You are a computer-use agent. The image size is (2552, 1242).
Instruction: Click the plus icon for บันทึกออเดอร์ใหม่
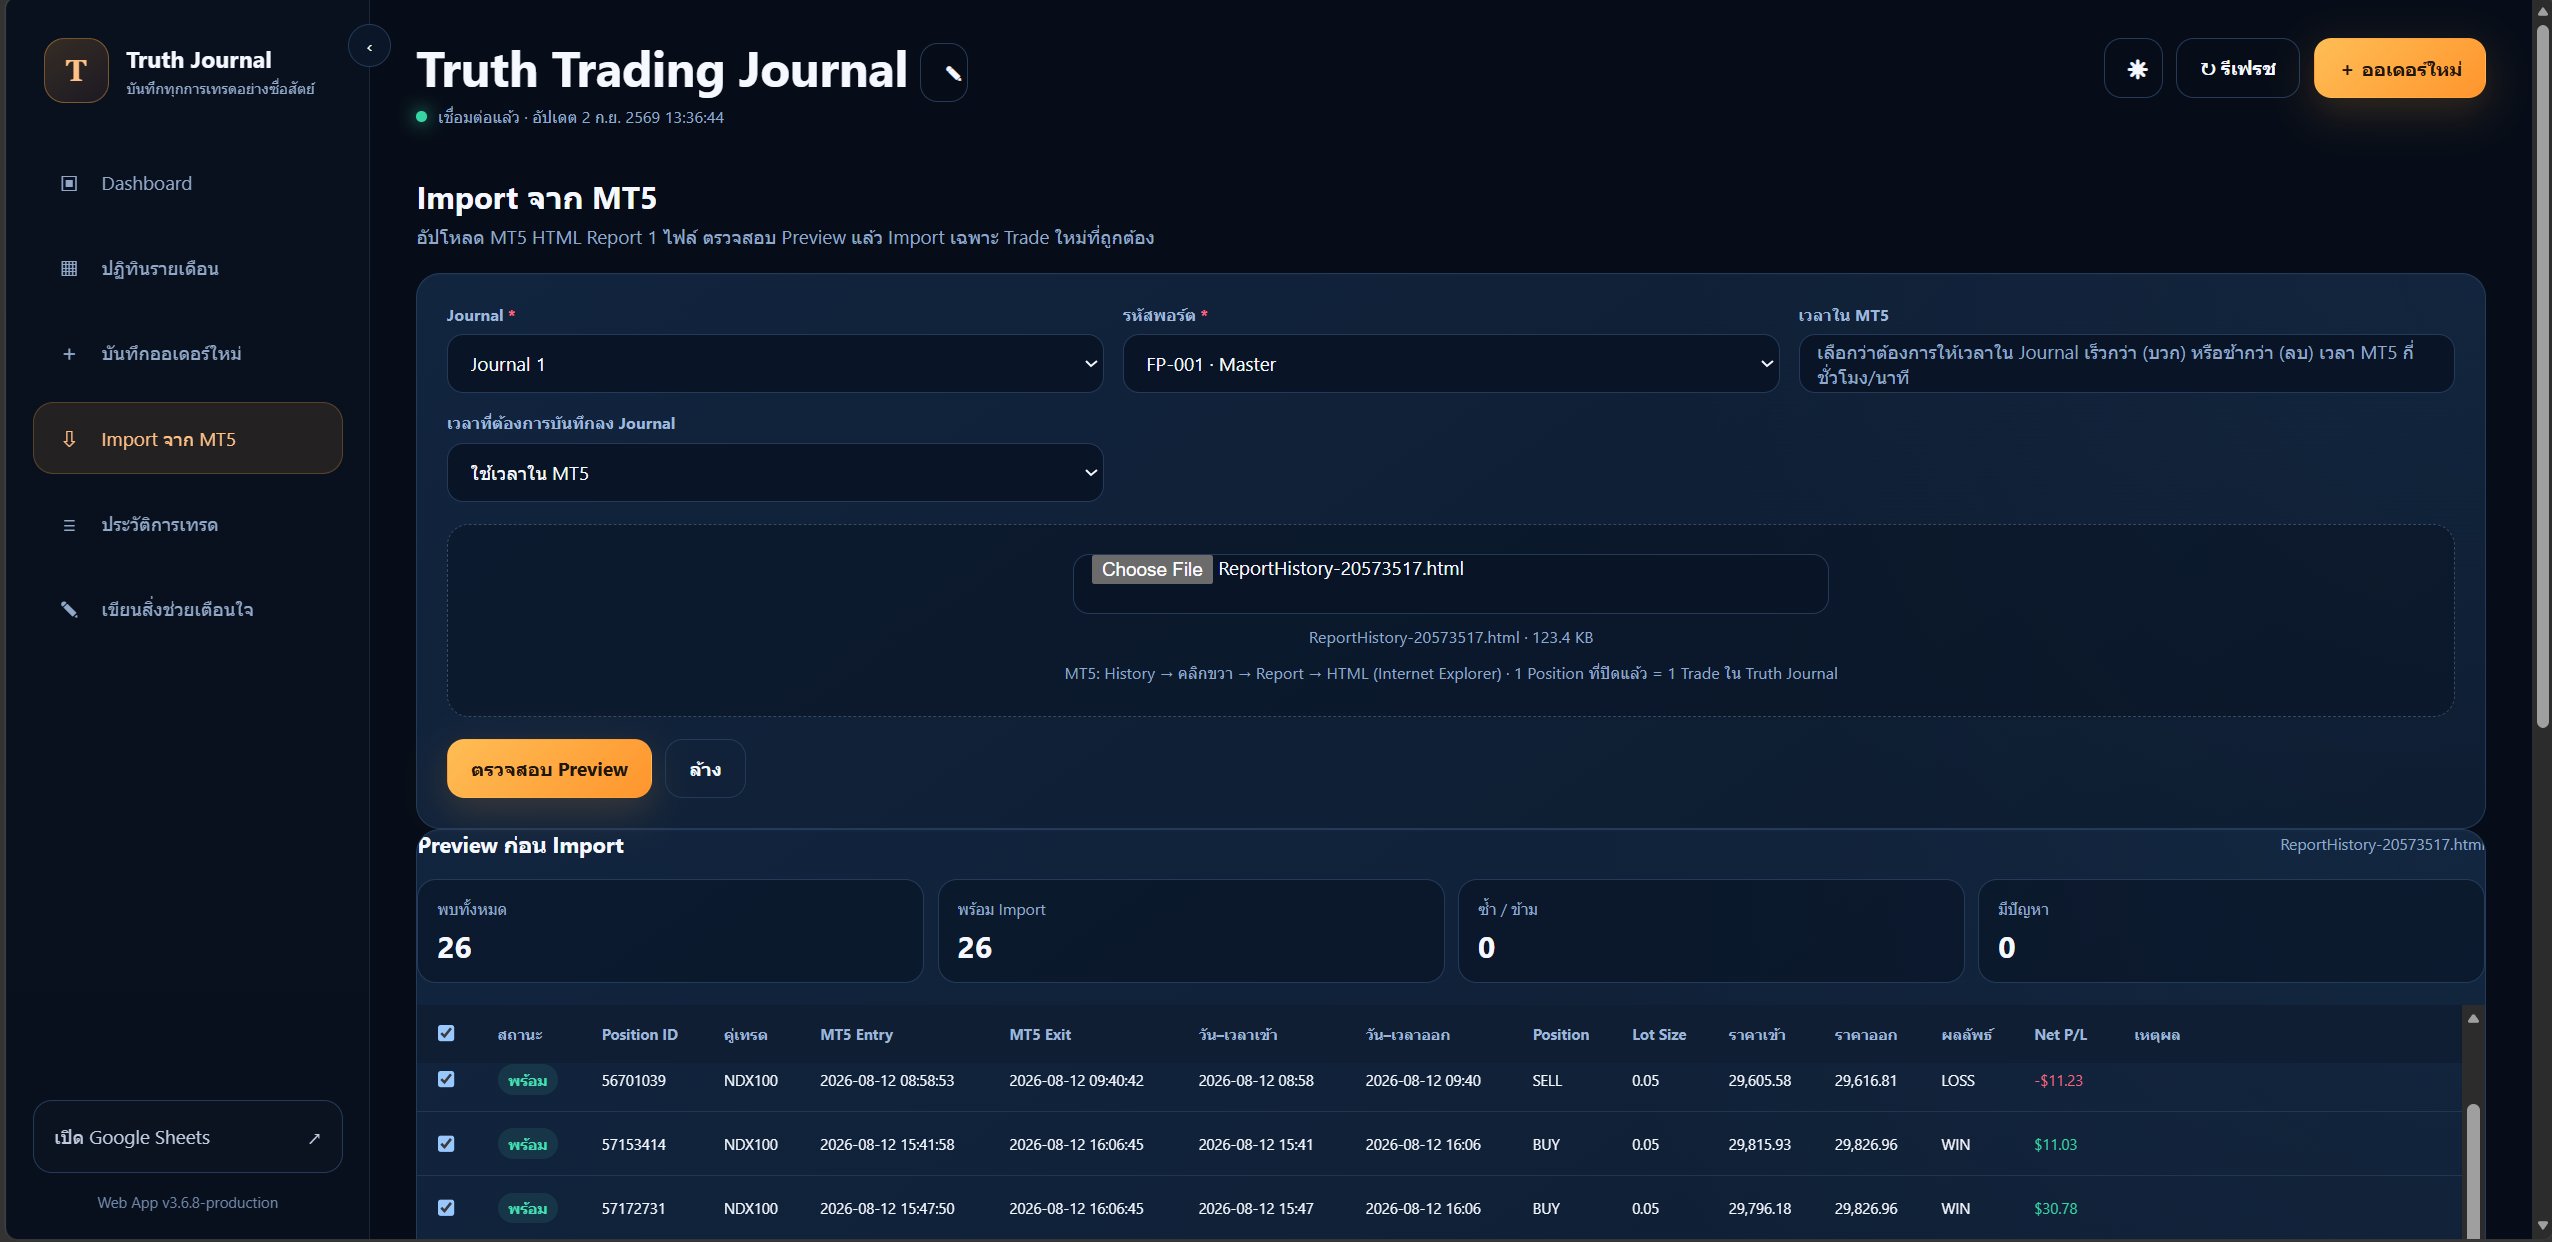pyautogui.click(x=69, y=354)
